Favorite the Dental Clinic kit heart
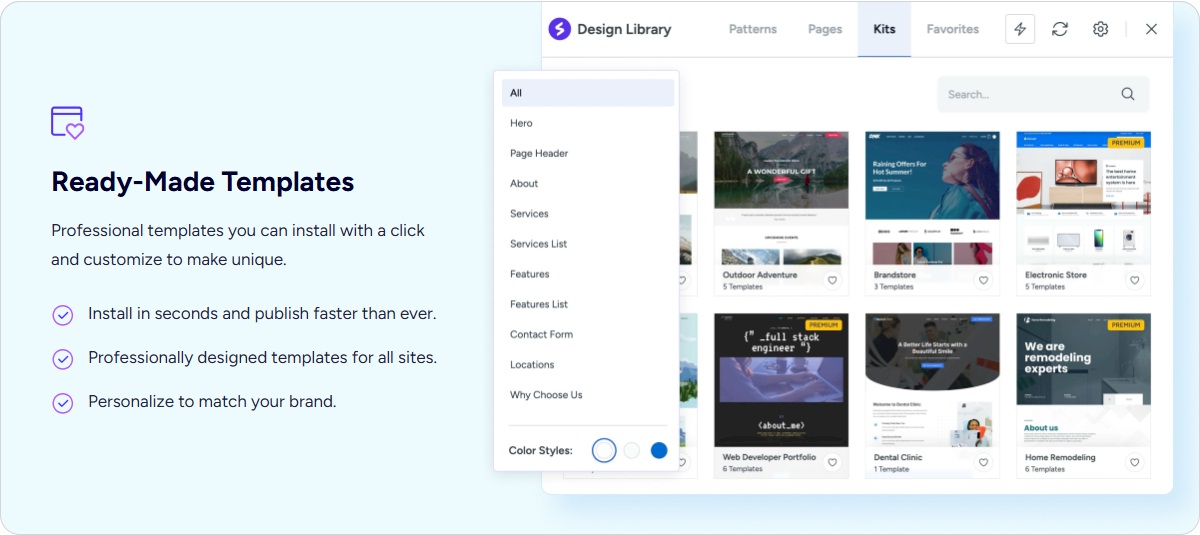This screenshot has height=535, width=1200. tap(983, 463)
